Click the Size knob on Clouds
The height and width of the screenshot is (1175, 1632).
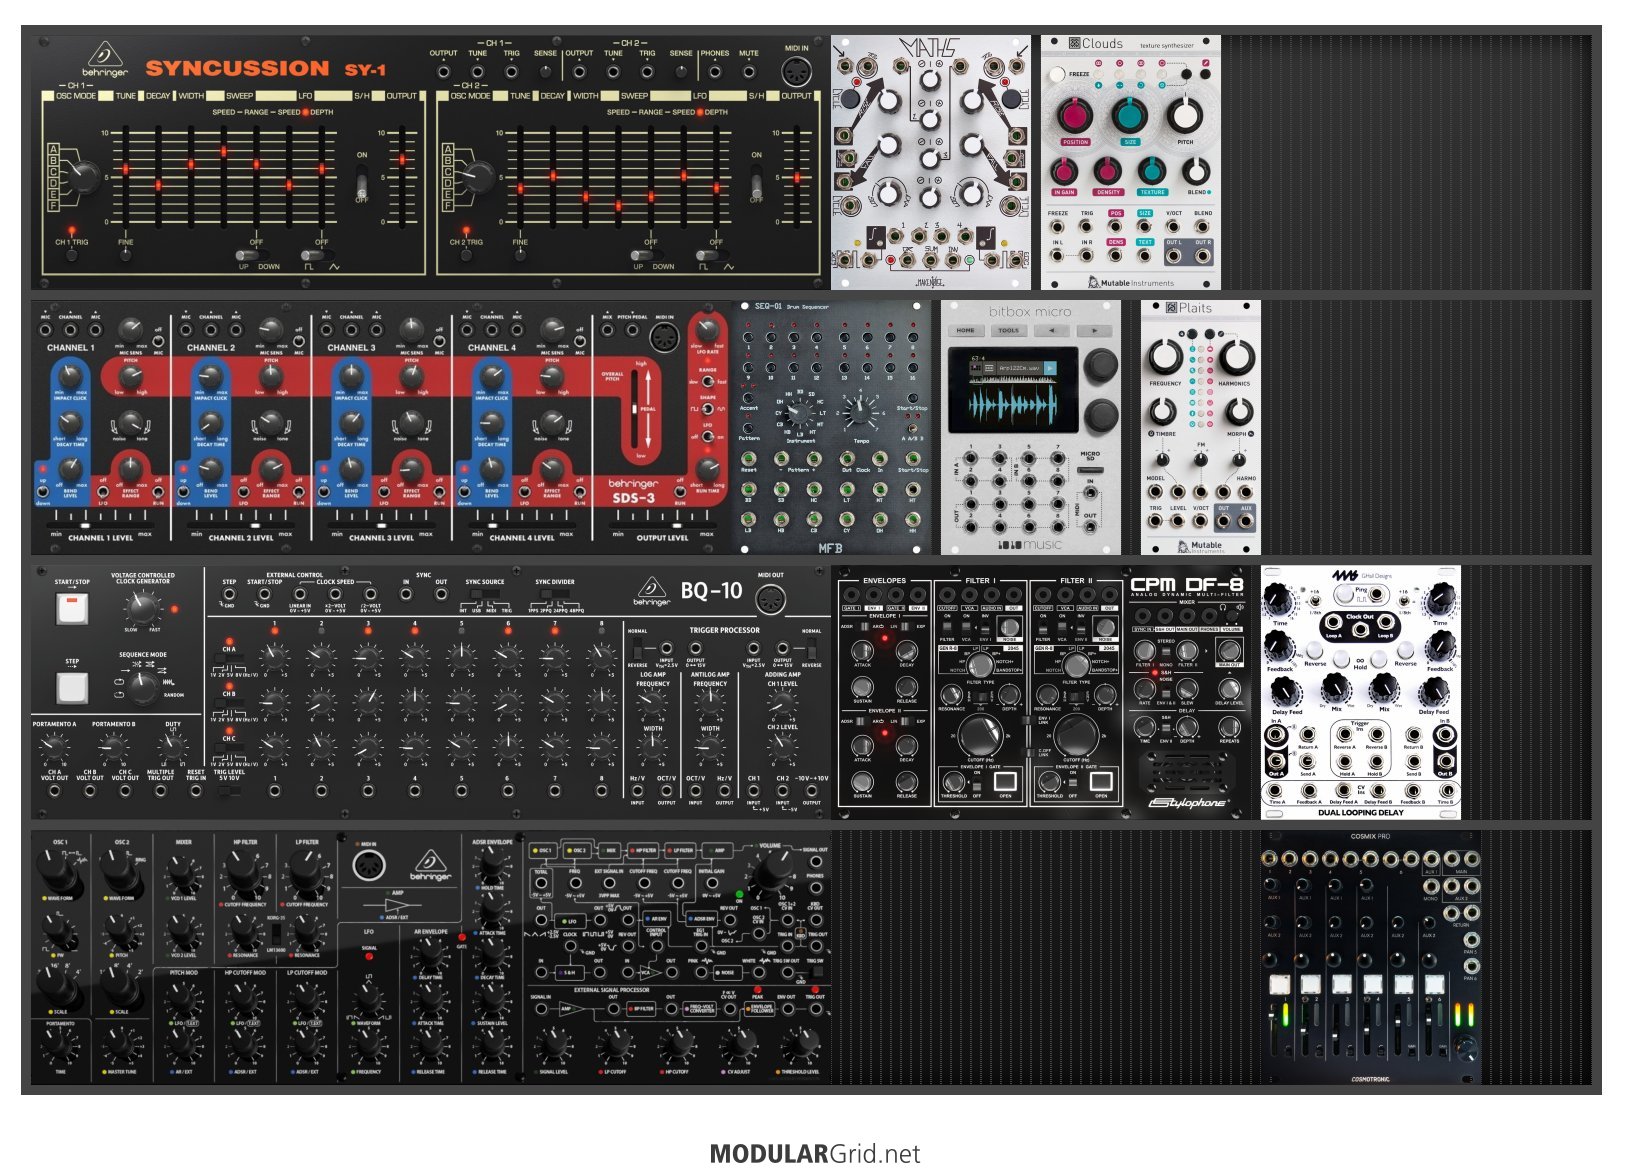tap(1130, 115)
